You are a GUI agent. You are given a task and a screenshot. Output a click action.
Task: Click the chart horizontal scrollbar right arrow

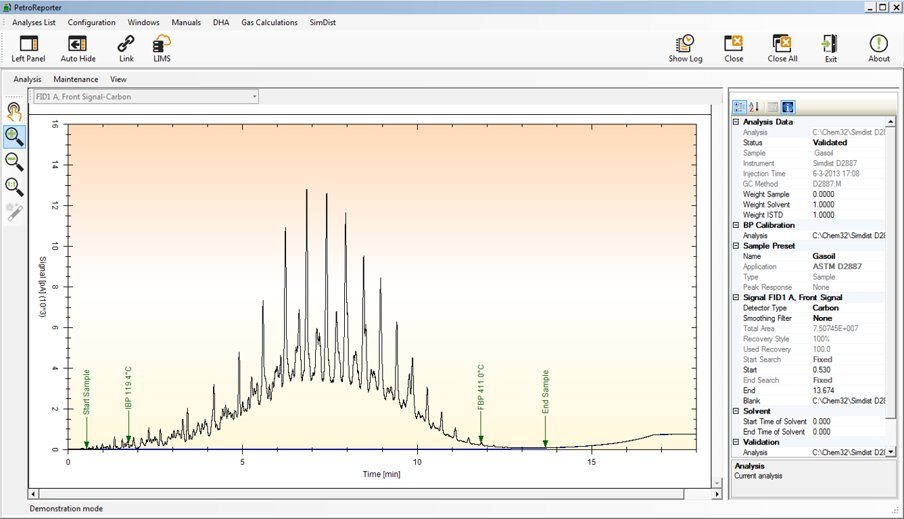pyautogui.click(x=717, y=494)
